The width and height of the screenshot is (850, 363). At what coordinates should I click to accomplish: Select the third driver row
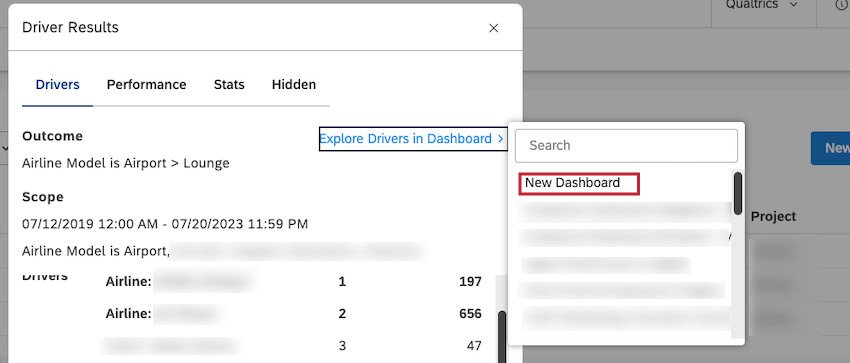click(293, 346)
